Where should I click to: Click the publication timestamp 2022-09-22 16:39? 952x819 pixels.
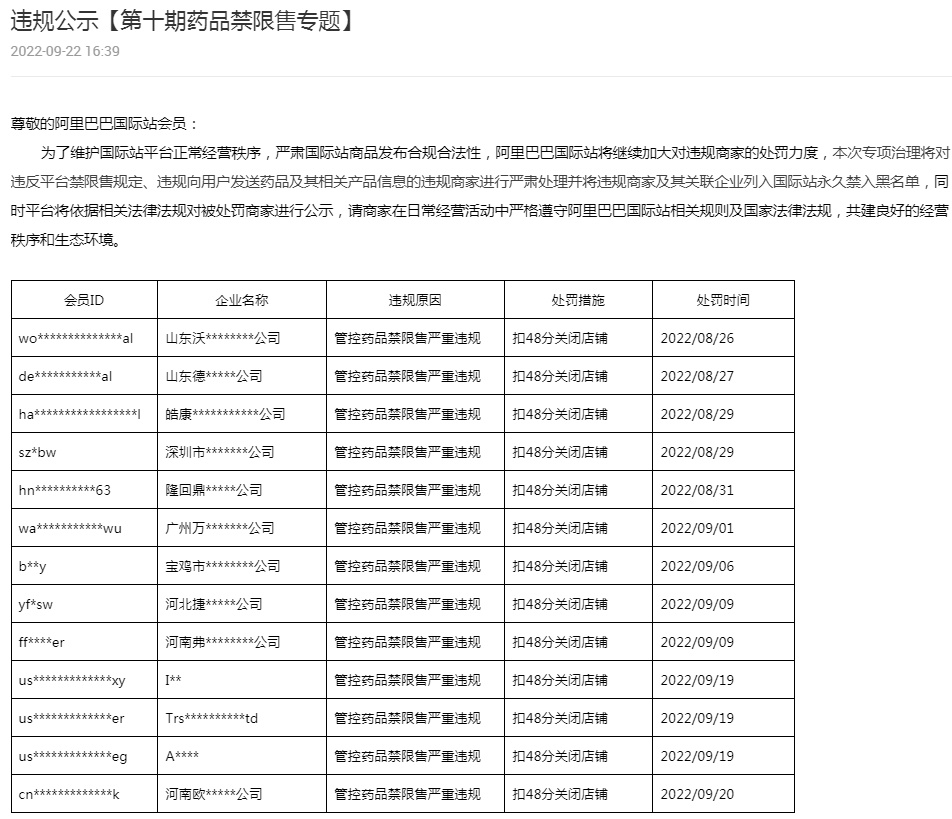(65, 51)
